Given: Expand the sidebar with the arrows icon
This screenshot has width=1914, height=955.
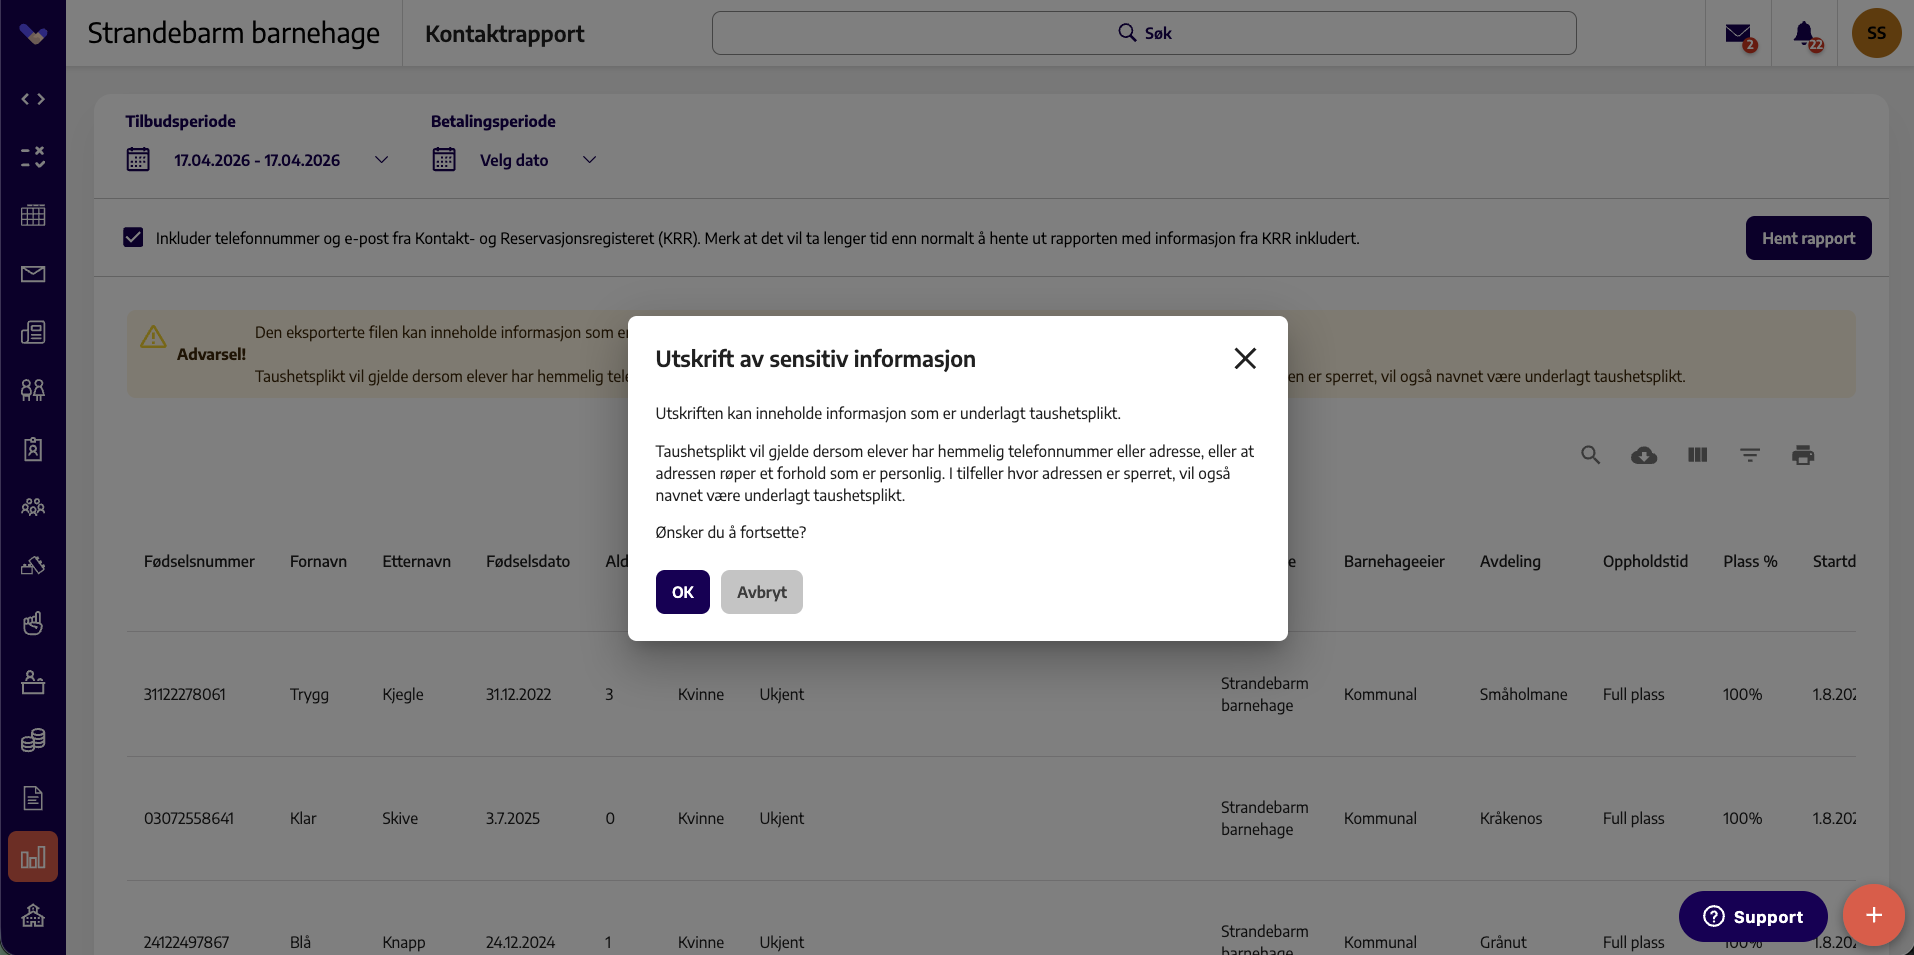Looking at the screenshot, I should [x=33, y=99].
